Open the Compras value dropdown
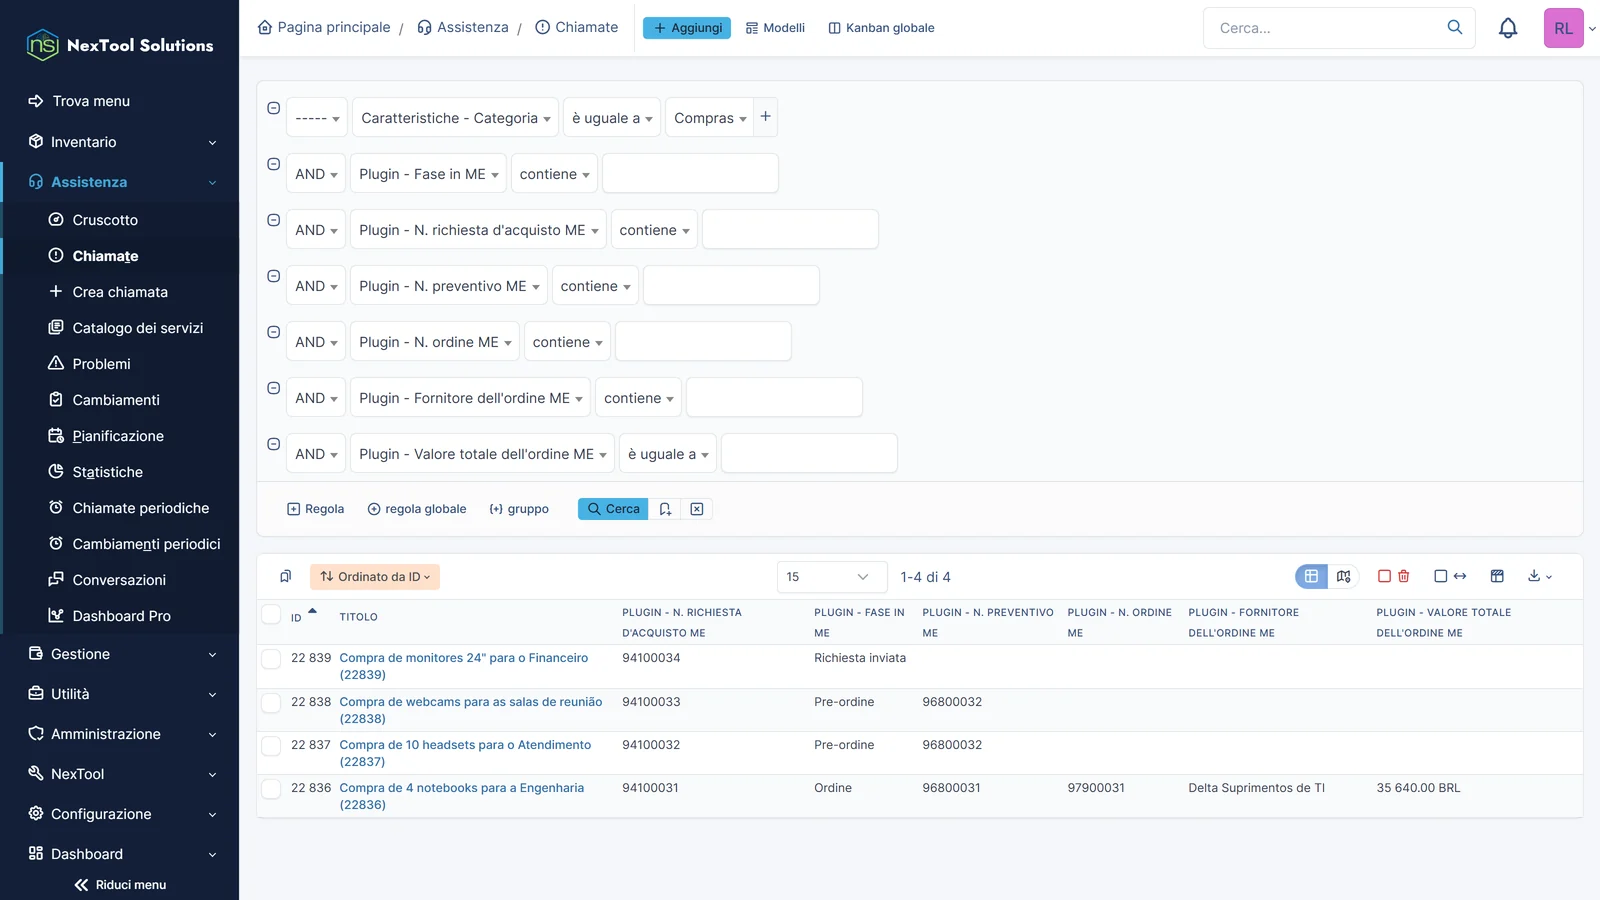Viewport: 1600px width, 900px height. [x=710, y=118]
